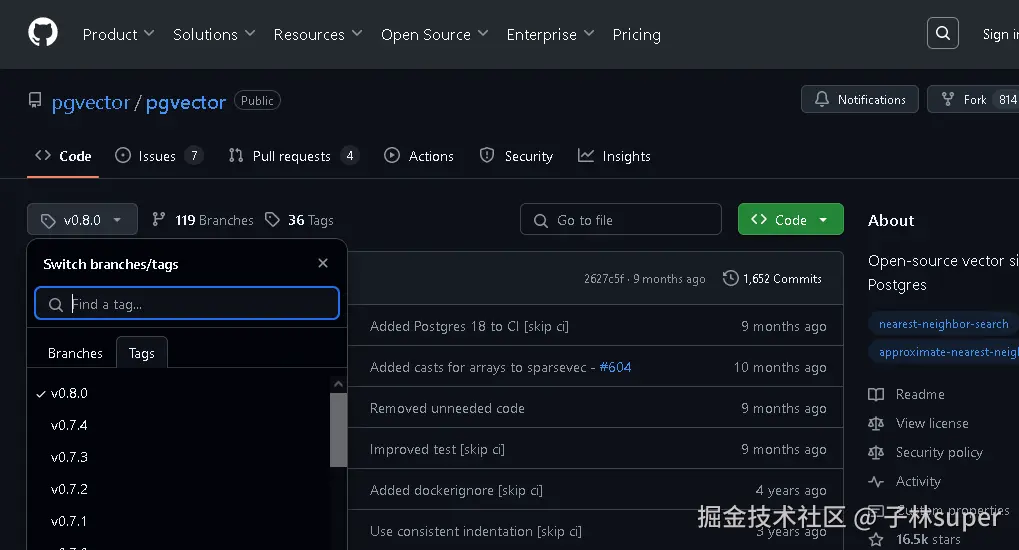Expand the Resources menu

point(318,34)
